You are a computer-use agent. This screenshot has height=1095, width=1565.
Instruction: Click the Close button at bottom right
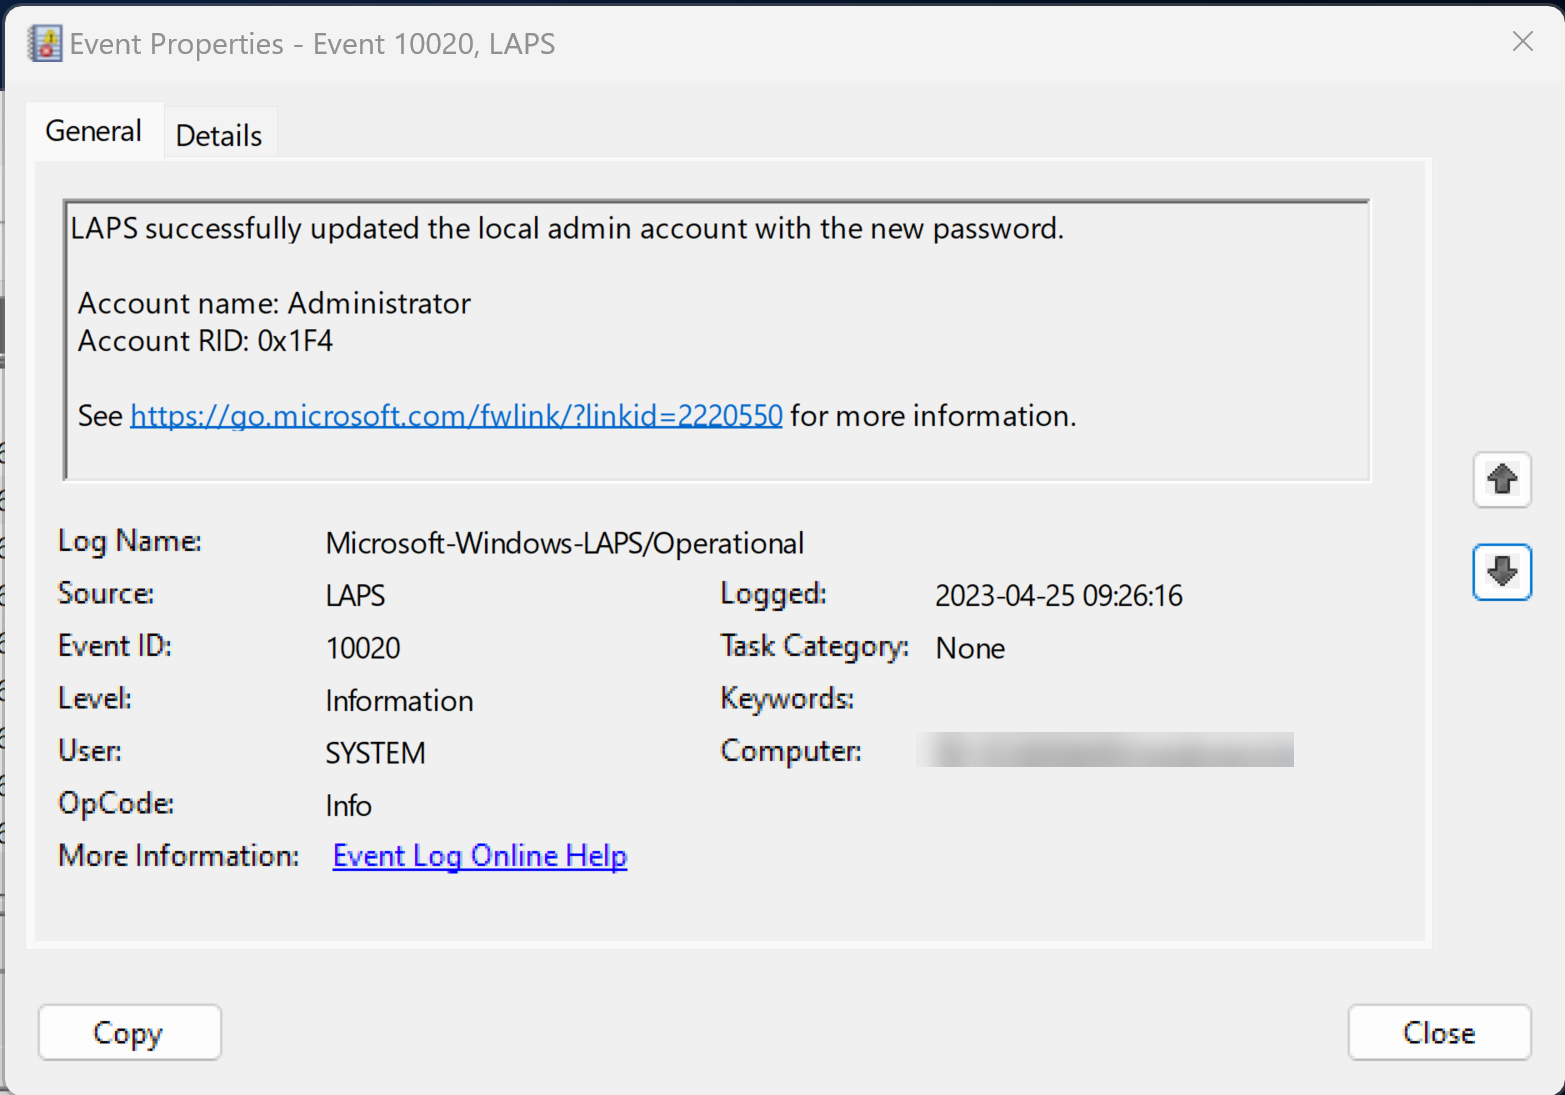coord(1438,1032)
